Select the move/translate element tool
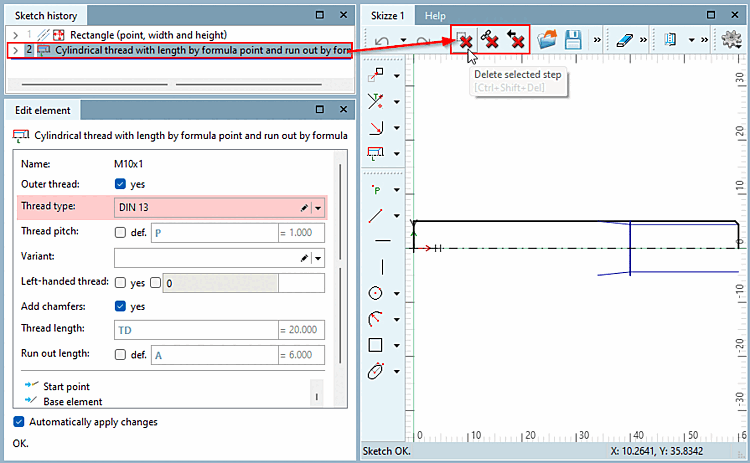Viewport: 750px width, 463px height. point(376,75)
